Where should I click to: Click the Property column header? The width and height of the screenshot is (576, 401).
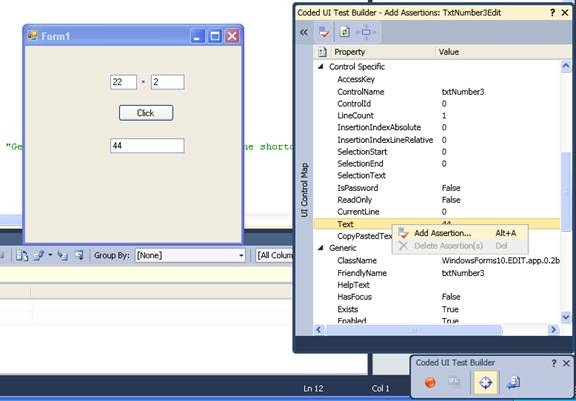(383, 52)
